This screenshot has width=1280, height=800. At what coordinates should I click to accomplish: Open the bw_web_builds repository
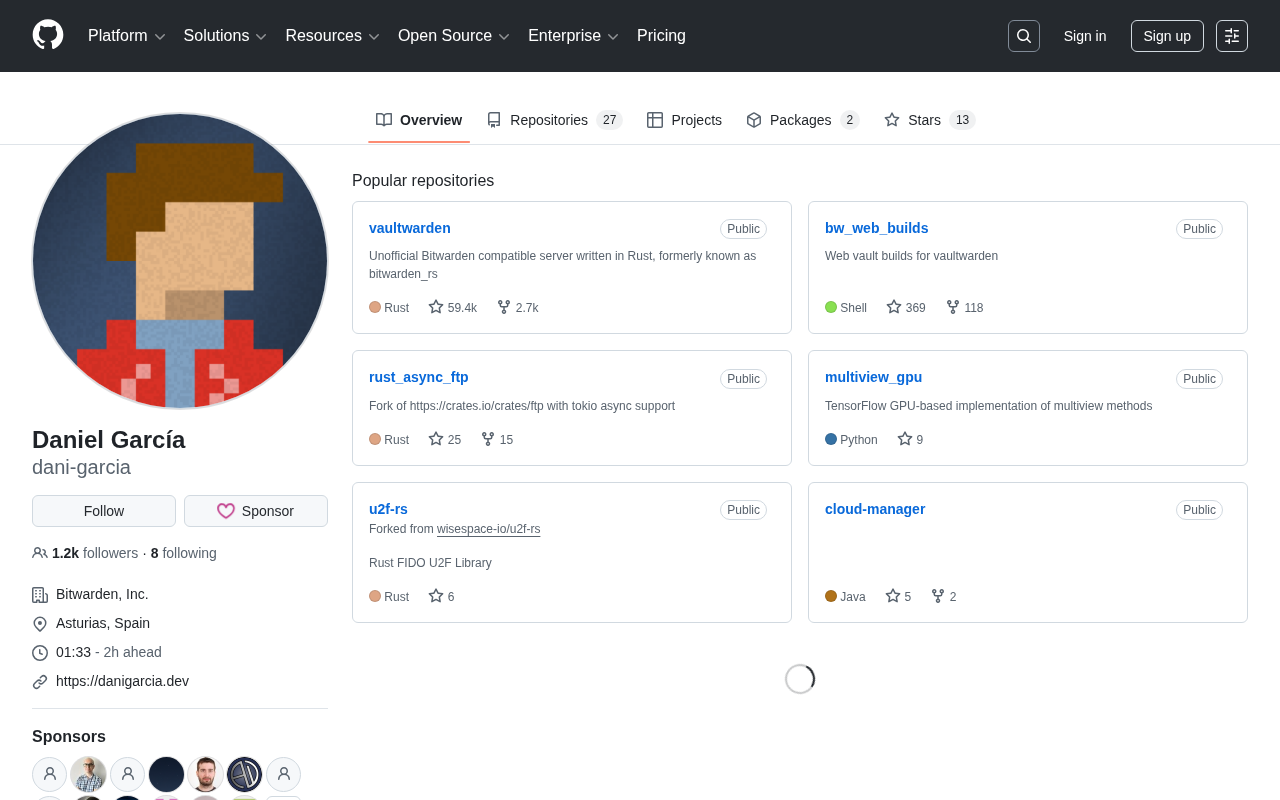(x=876, y=228)
